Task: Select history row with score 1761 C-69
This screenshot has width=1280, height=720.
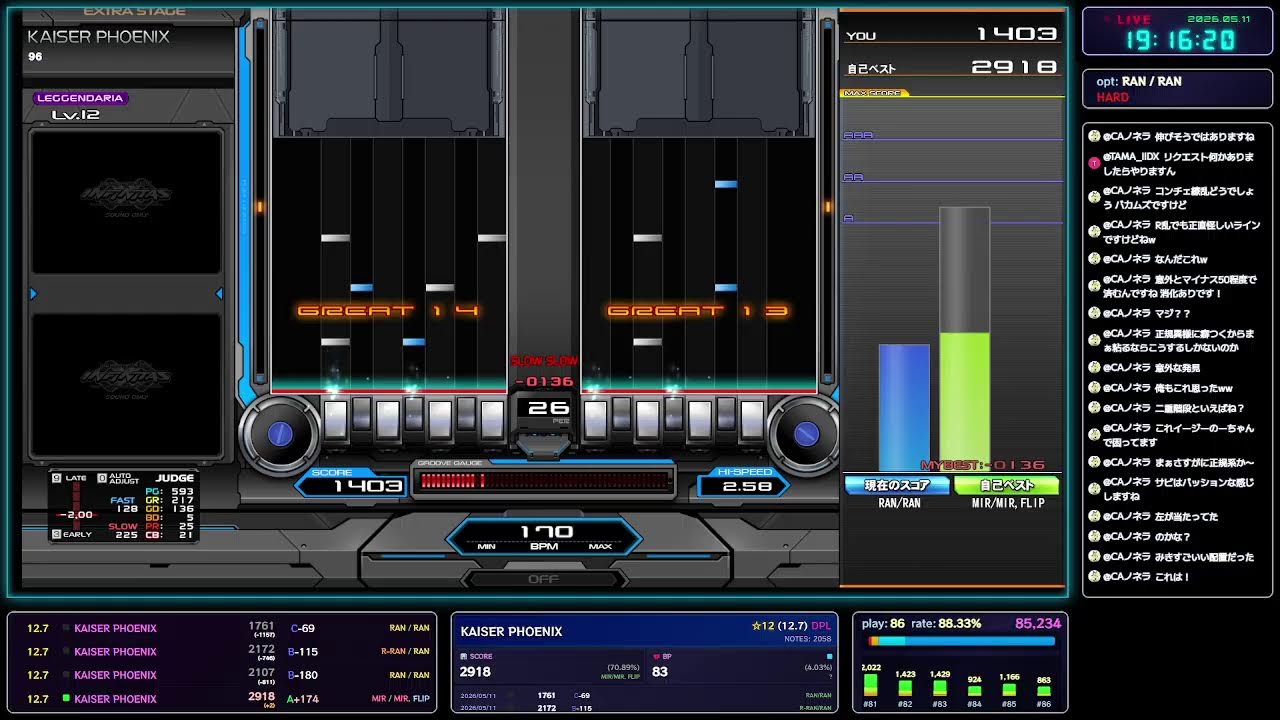Action: tap(224, 628)
